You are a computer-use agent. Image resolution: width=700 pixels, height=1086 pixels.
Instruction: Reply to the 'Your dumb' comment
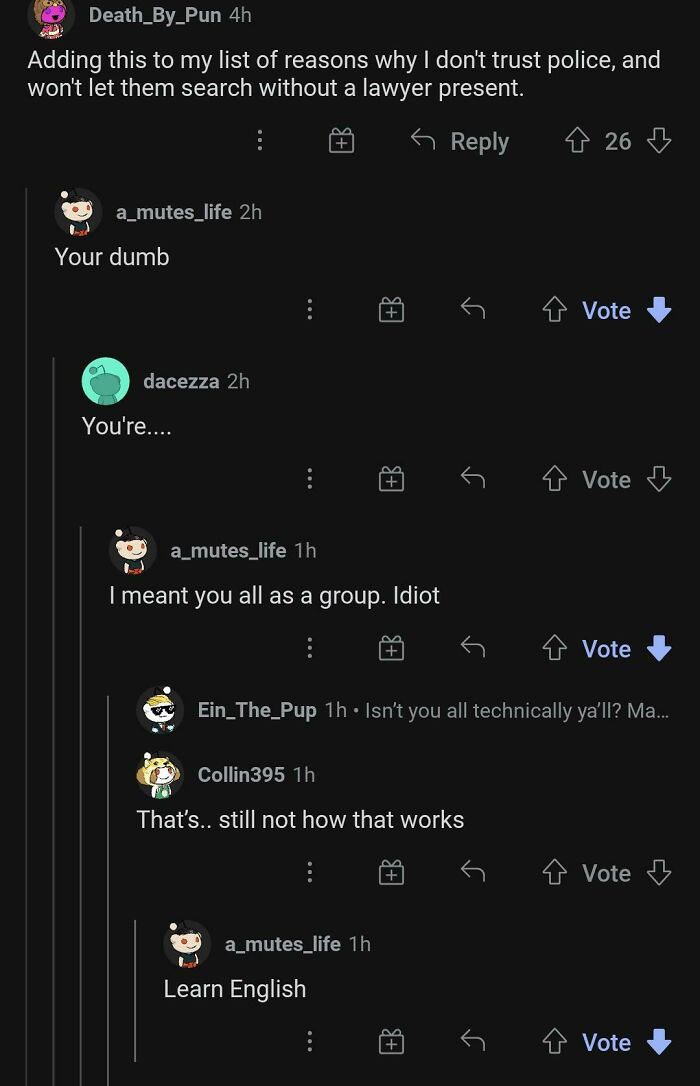(x=473, y=311)
